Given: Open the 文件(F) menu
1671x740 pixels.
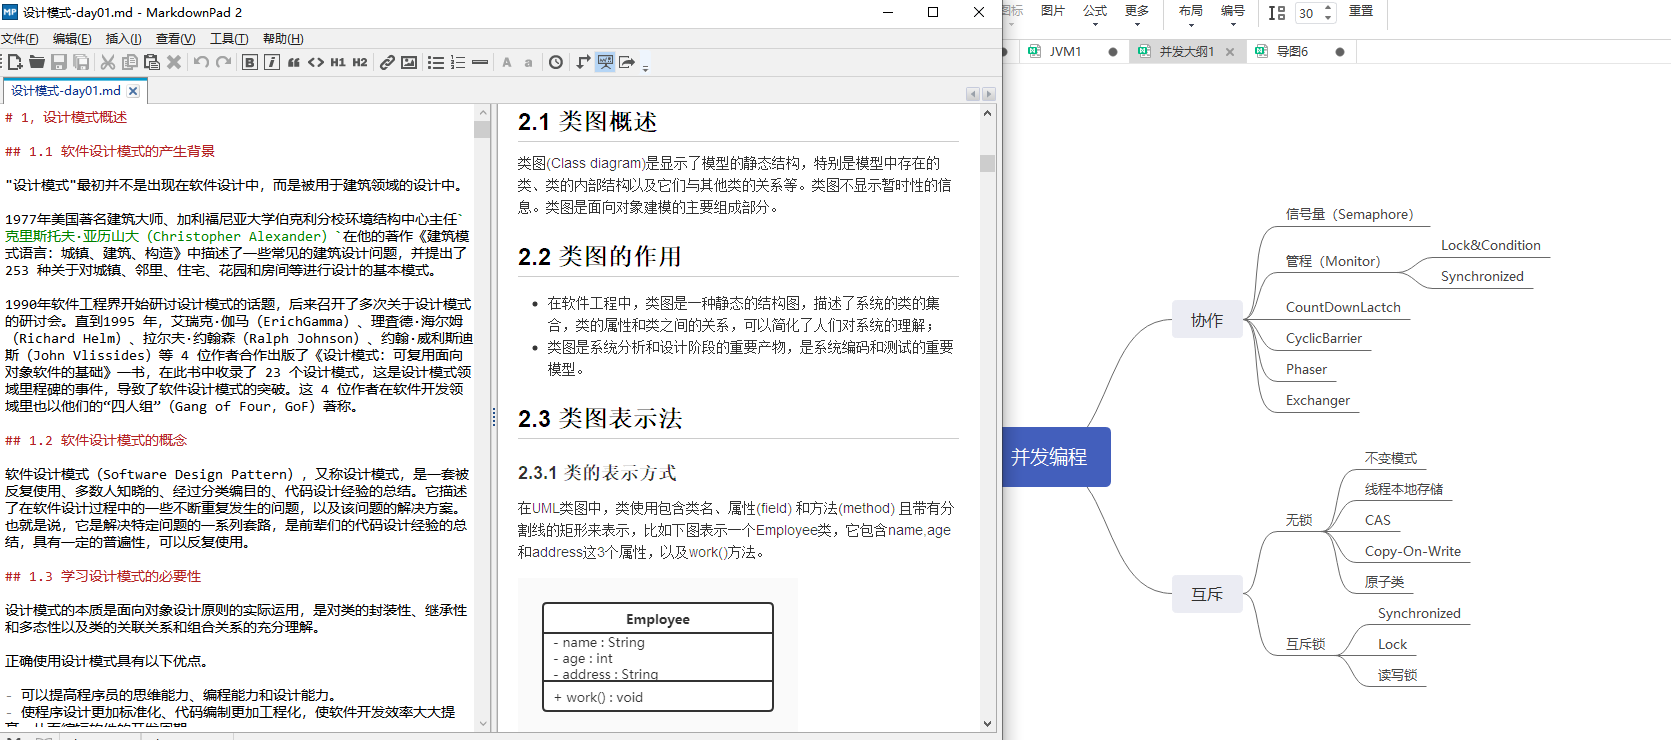Looking at the screenshot, I should coord(20,39).
